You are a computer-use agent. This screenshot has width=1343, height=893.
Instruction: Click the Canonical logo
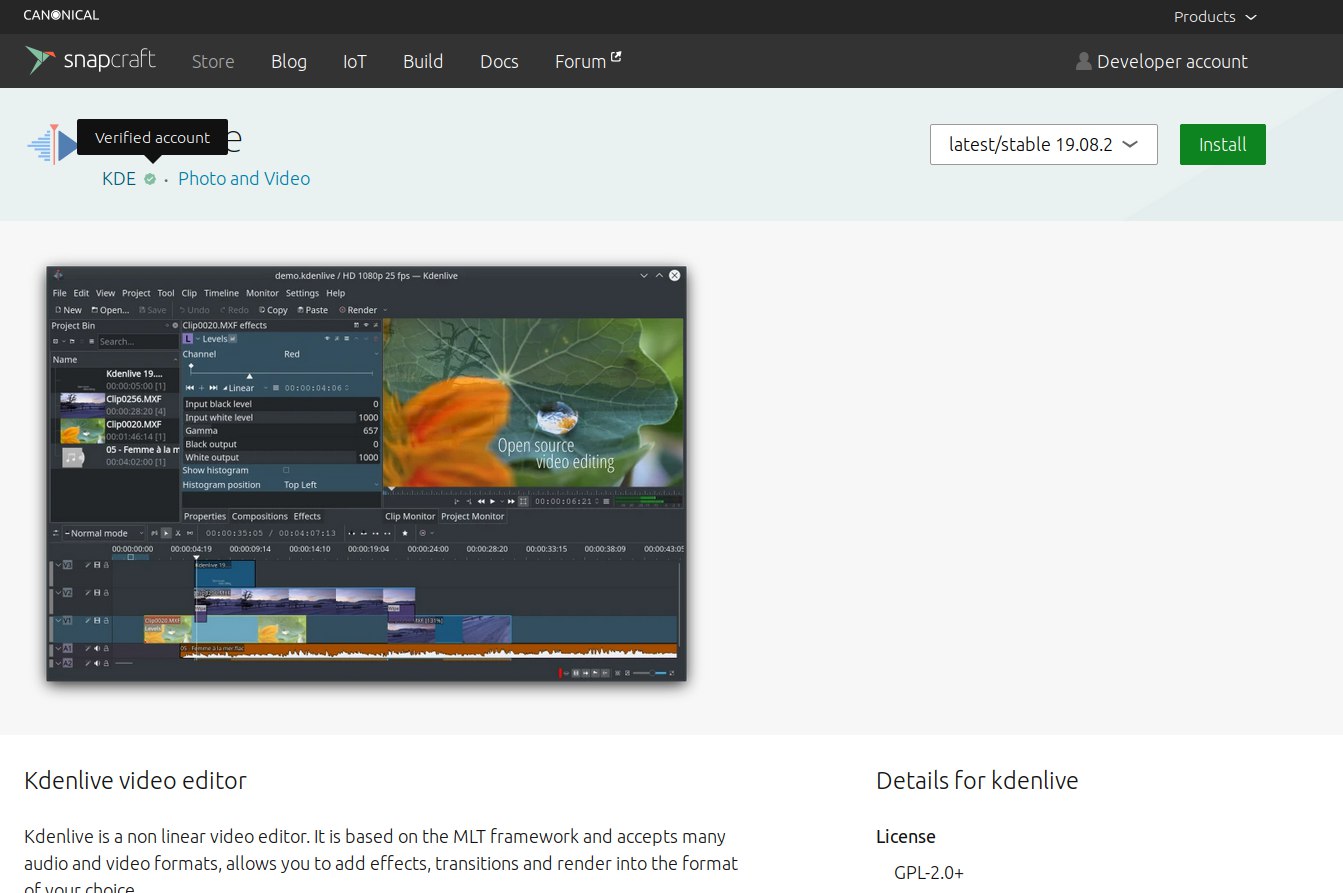pyautogui.click(x=61, y=15)
